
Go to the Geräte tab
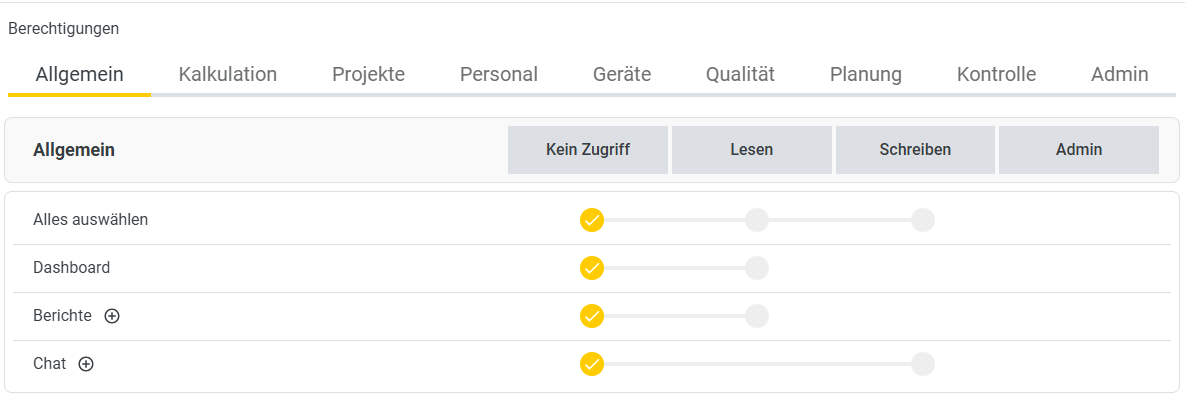pyautogui.click(x=622, y=75)
